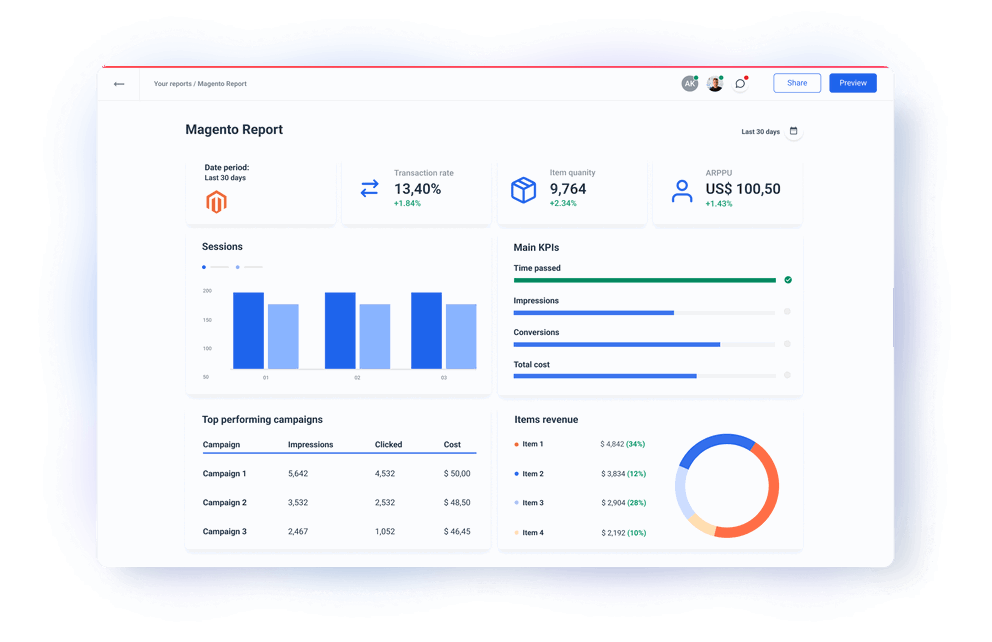The width and height of the screenshot is (992, 642).
Task: Click the ARPPU person icon
Action: coord(682,191)
